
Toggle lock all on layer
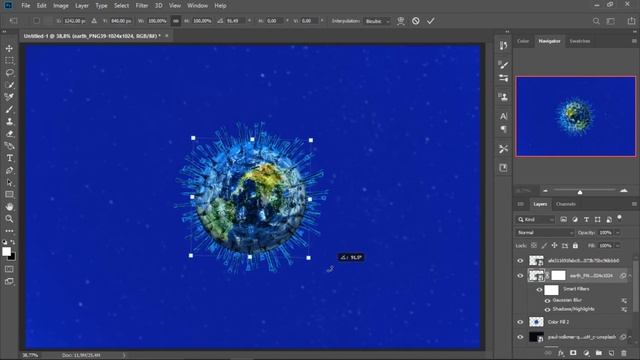(x=575, y=246)
